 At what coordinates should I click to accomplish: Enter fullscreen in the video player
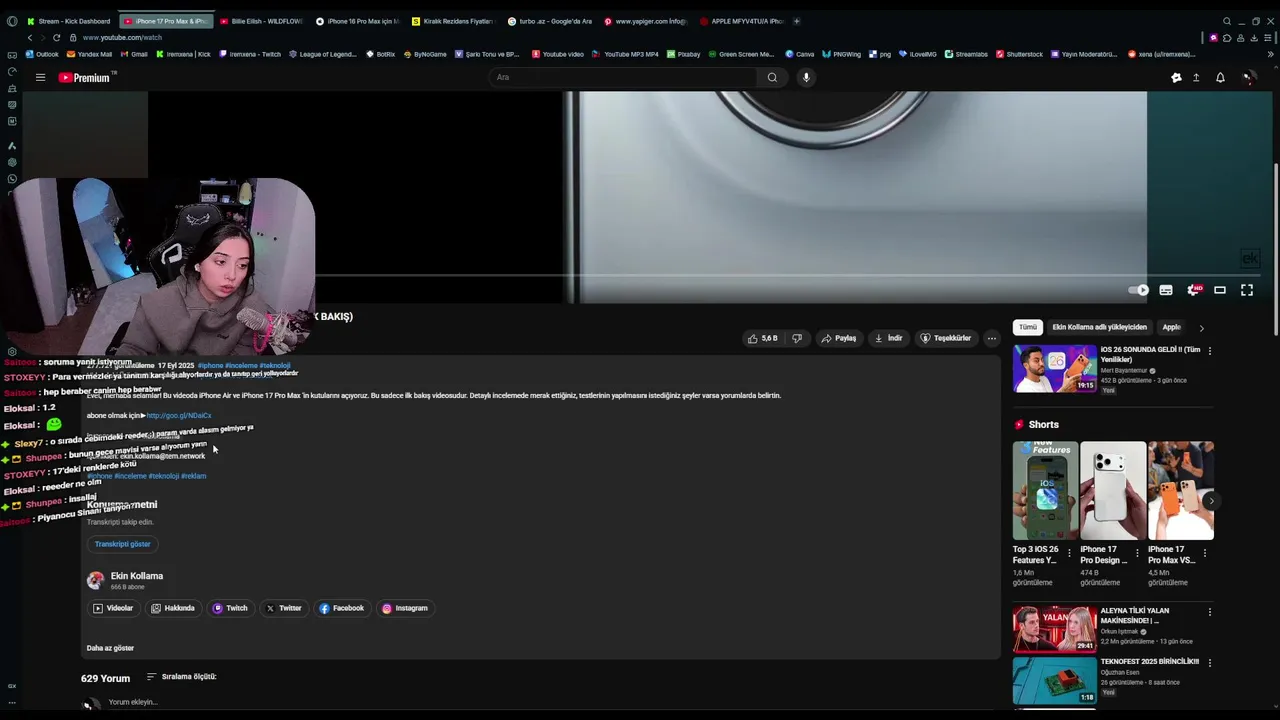[1247, 290]
